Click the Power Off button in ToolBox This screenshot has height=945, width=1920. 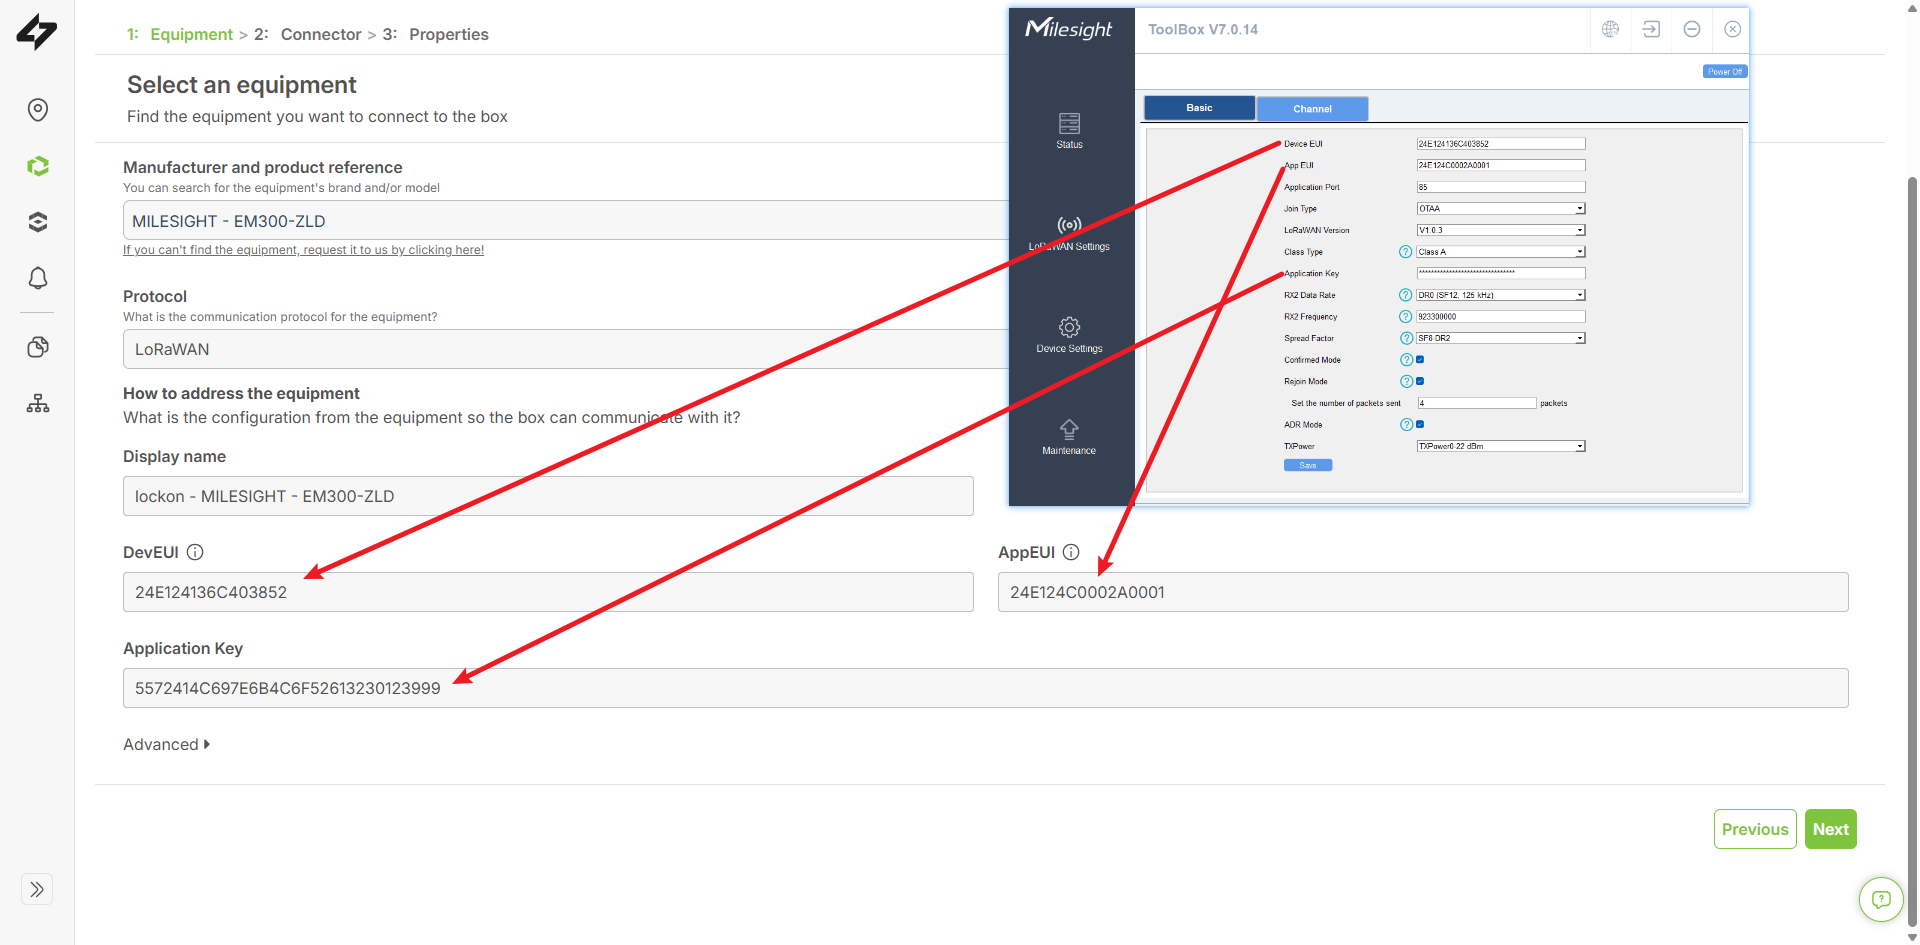pos(1725,71)
